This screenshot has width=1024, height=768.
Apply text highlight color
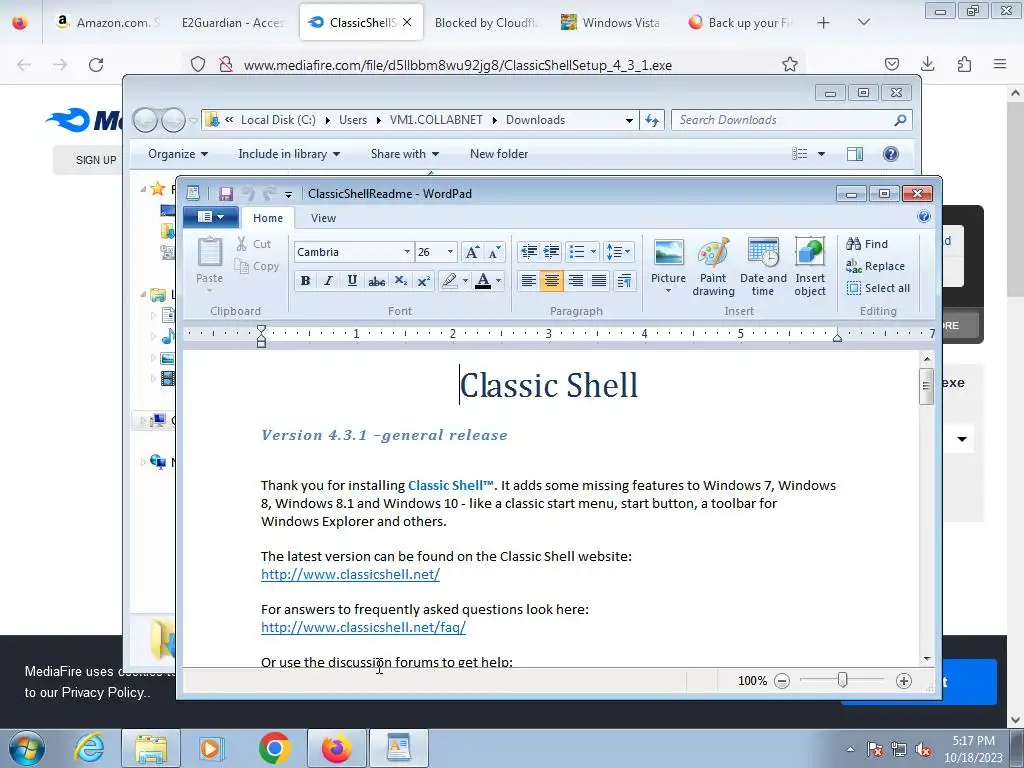tap(449, 281)
